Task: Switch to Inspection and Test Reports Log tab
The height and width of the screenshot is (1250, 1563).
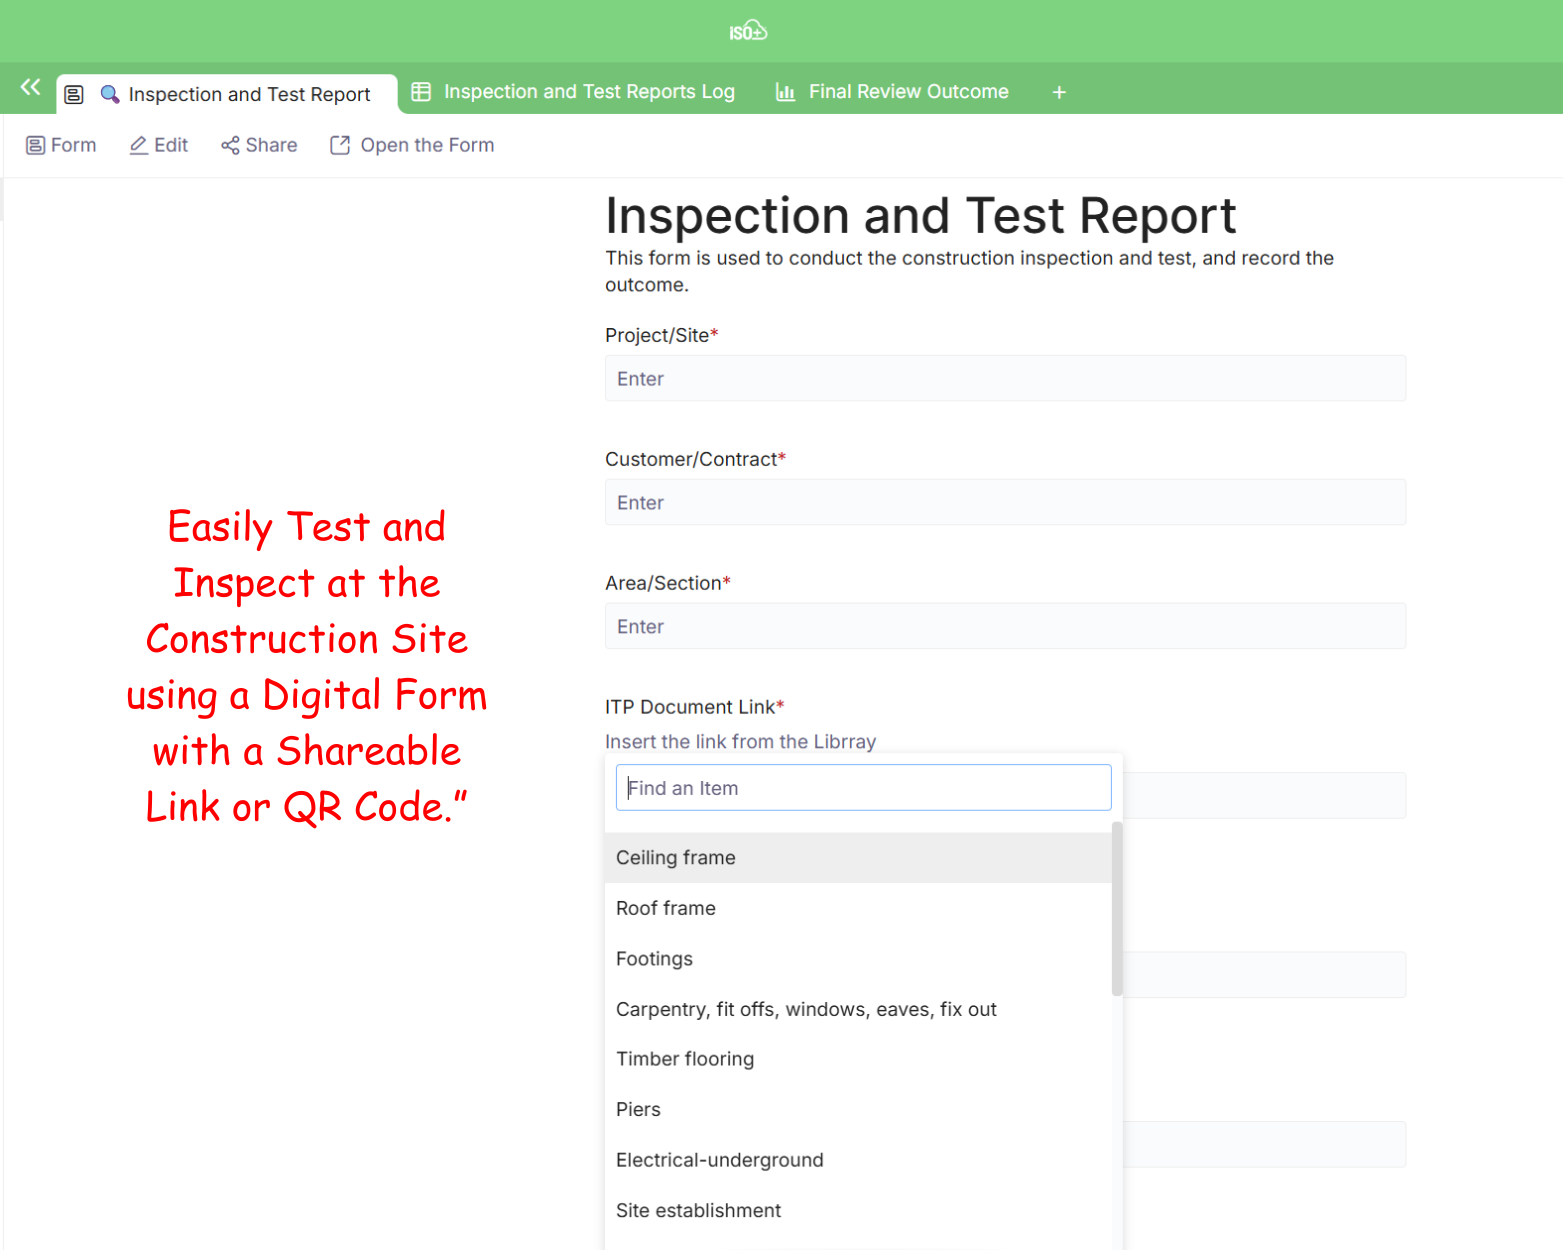Action: [x=588, y=92]
